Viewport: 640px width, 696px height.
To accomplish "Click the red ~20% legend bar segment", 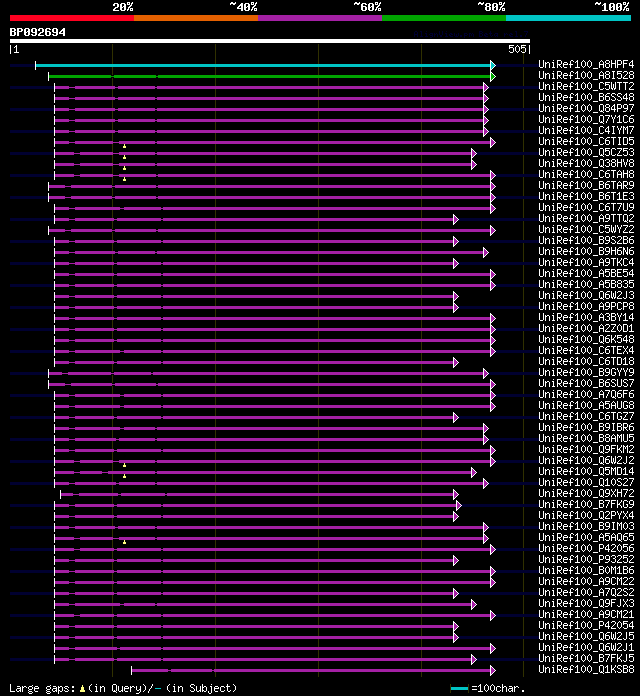I will (72, 18).
